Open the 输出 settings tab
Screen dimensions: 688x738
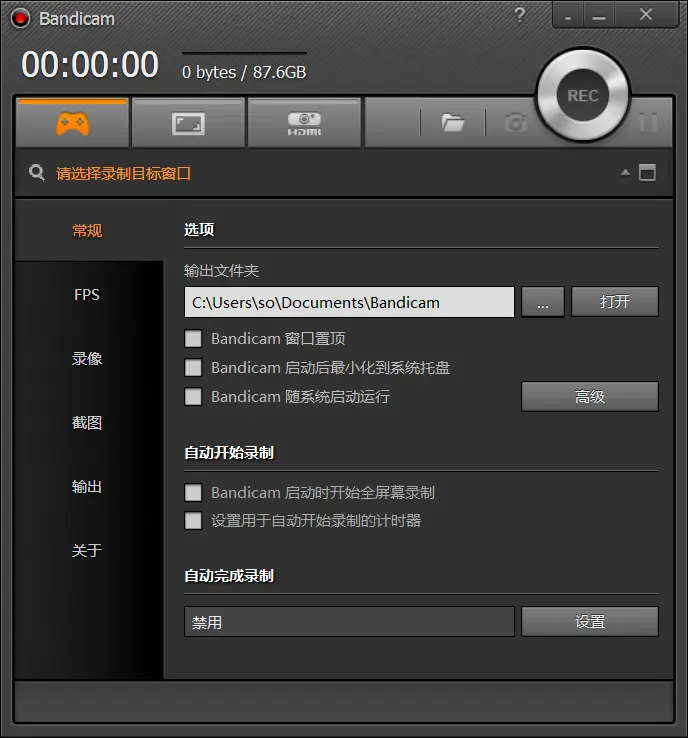point(87,487)
